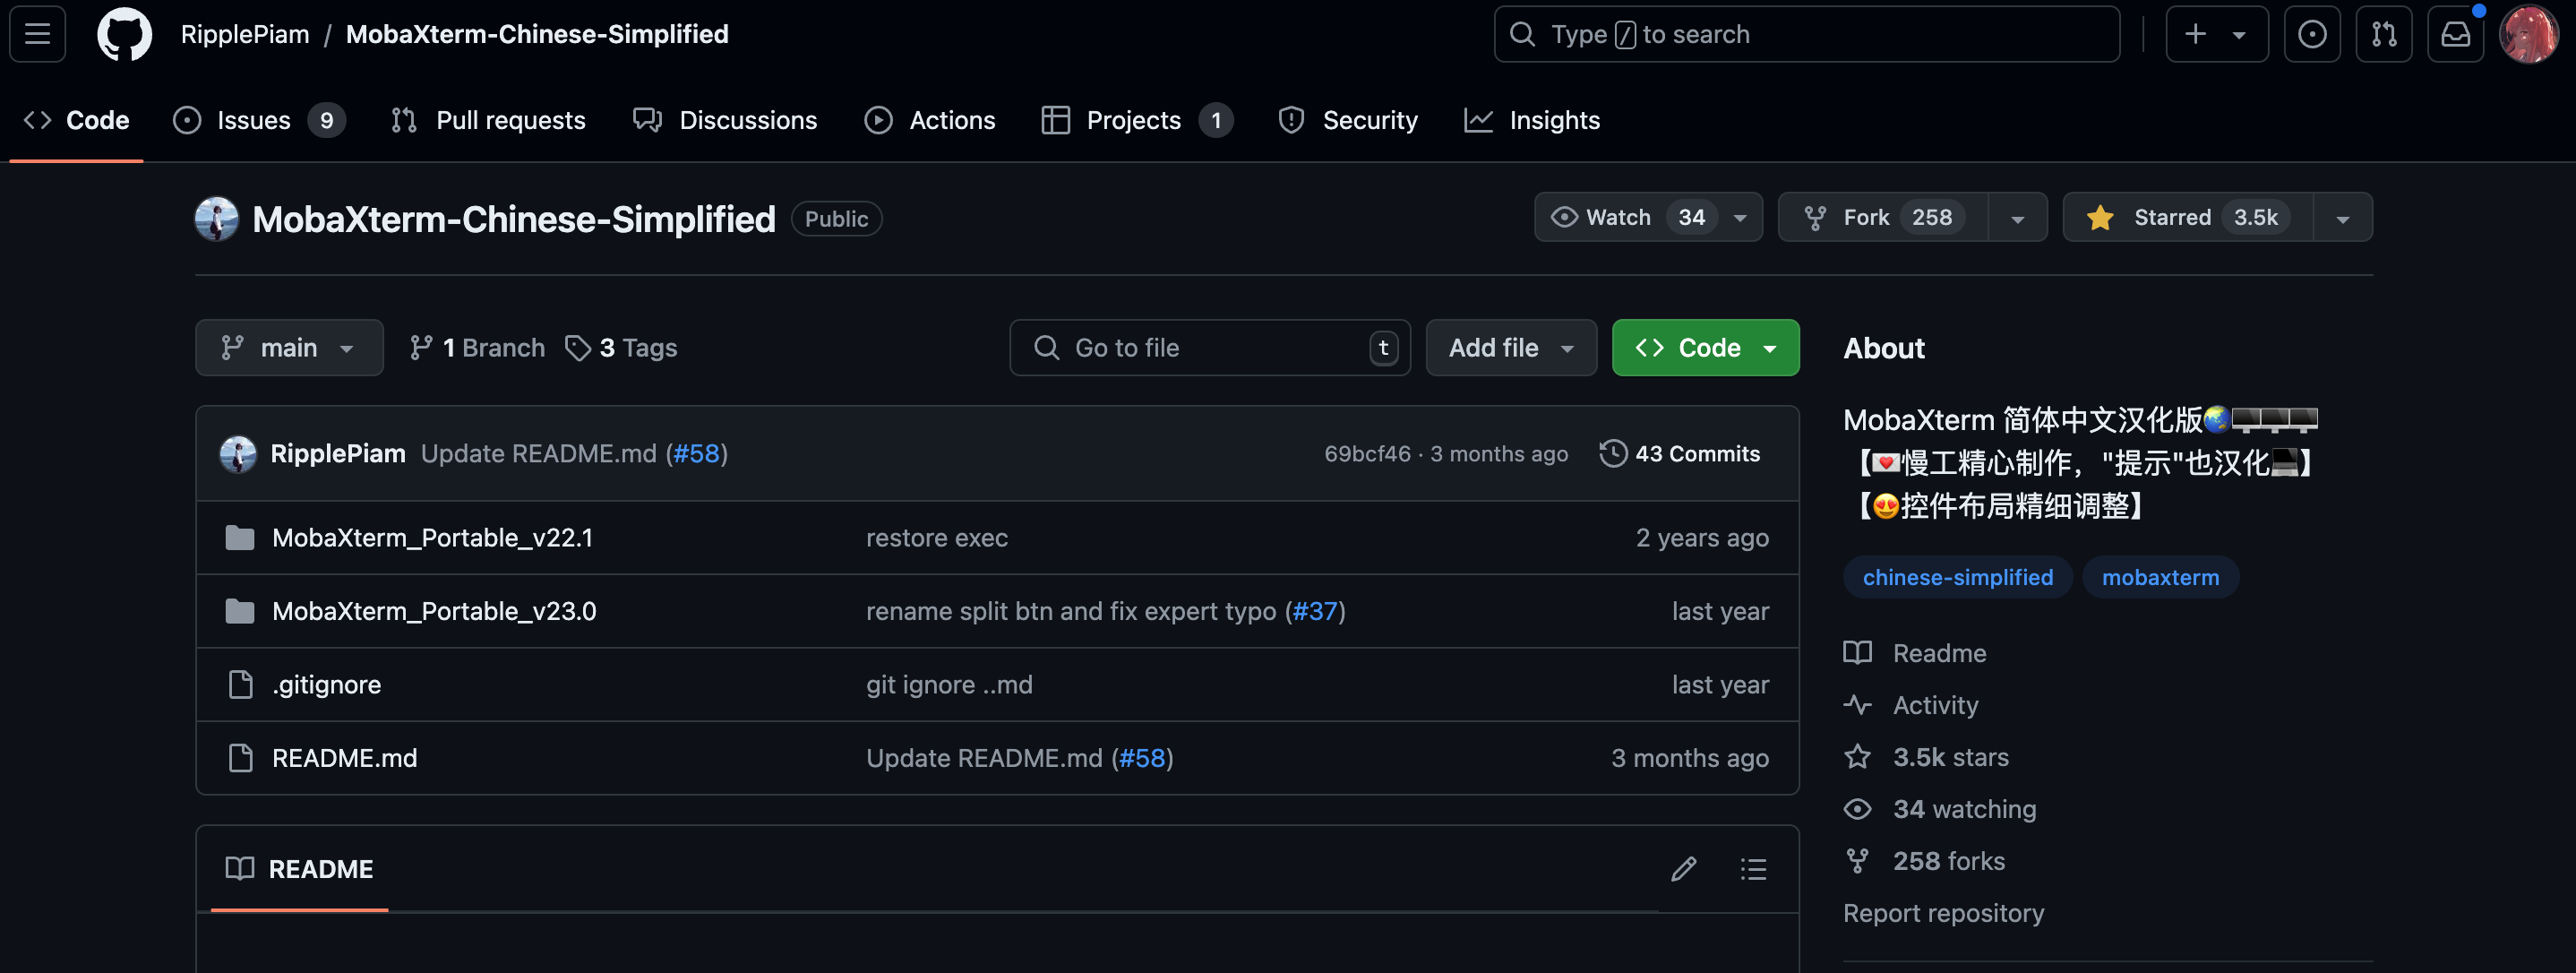Expand the Add file dropdown
2576x973 pixels.
point(1510,347)
